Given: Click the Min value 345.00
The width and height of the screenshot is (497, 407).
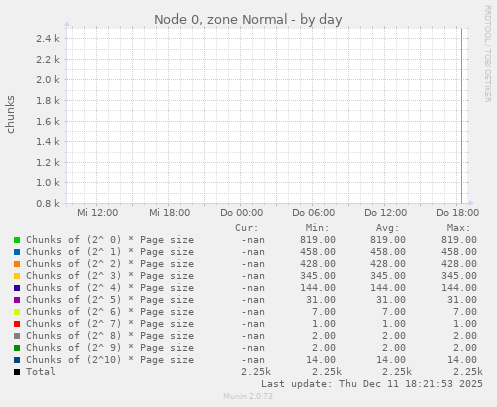Looking at the screenshot, I should click(318, 276).
